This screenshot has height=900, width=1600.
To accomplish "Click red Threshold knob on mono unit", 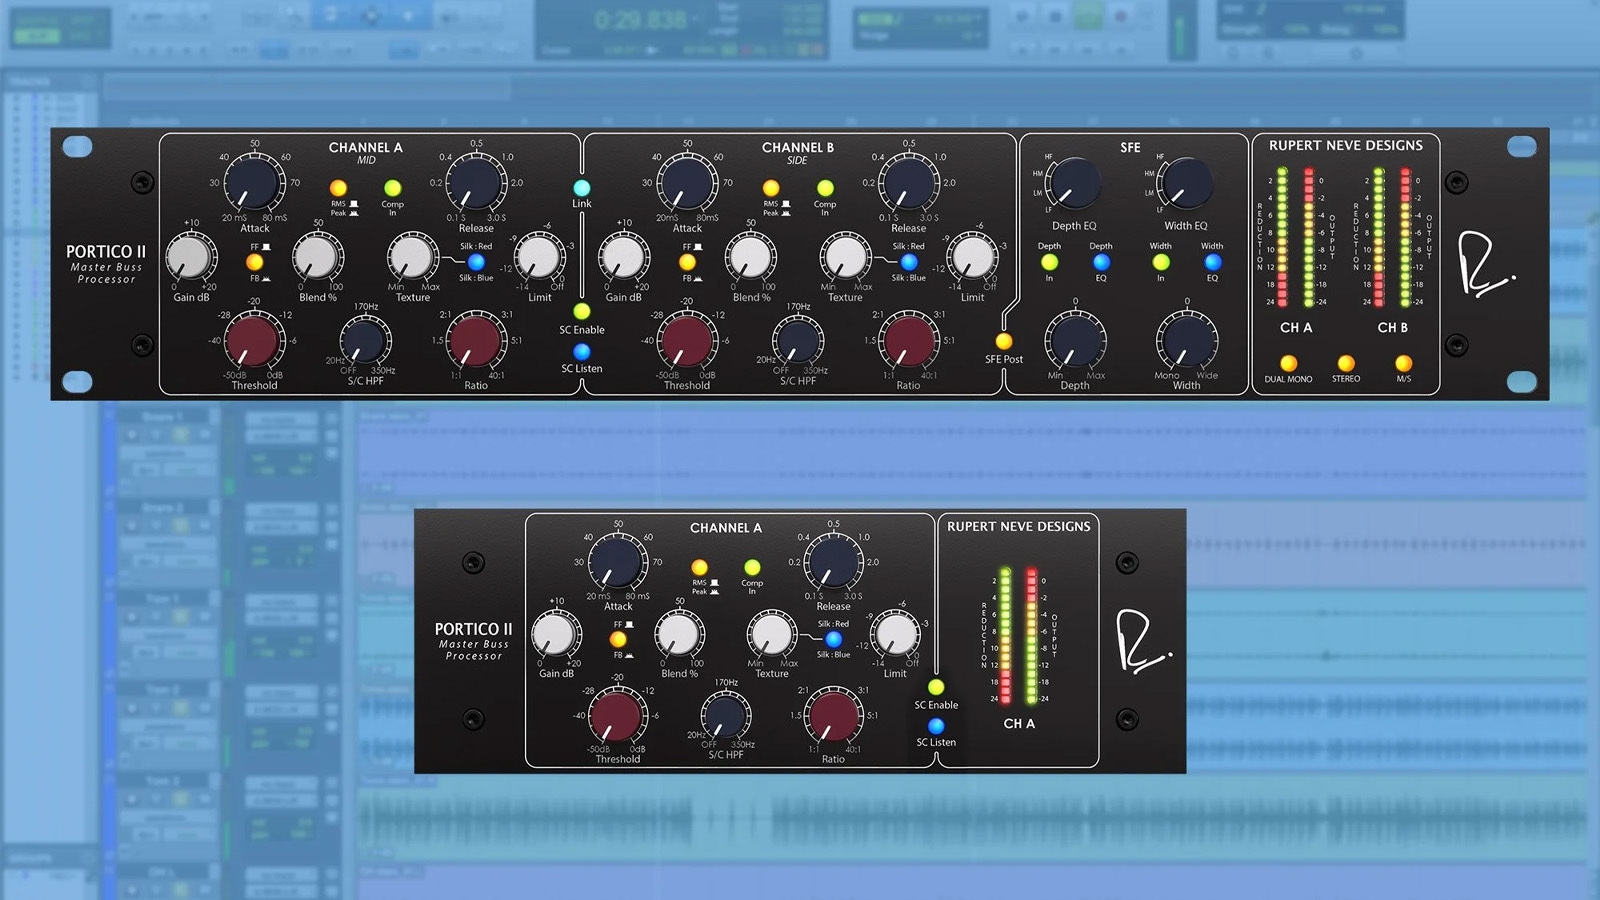I will pos(617,716).
